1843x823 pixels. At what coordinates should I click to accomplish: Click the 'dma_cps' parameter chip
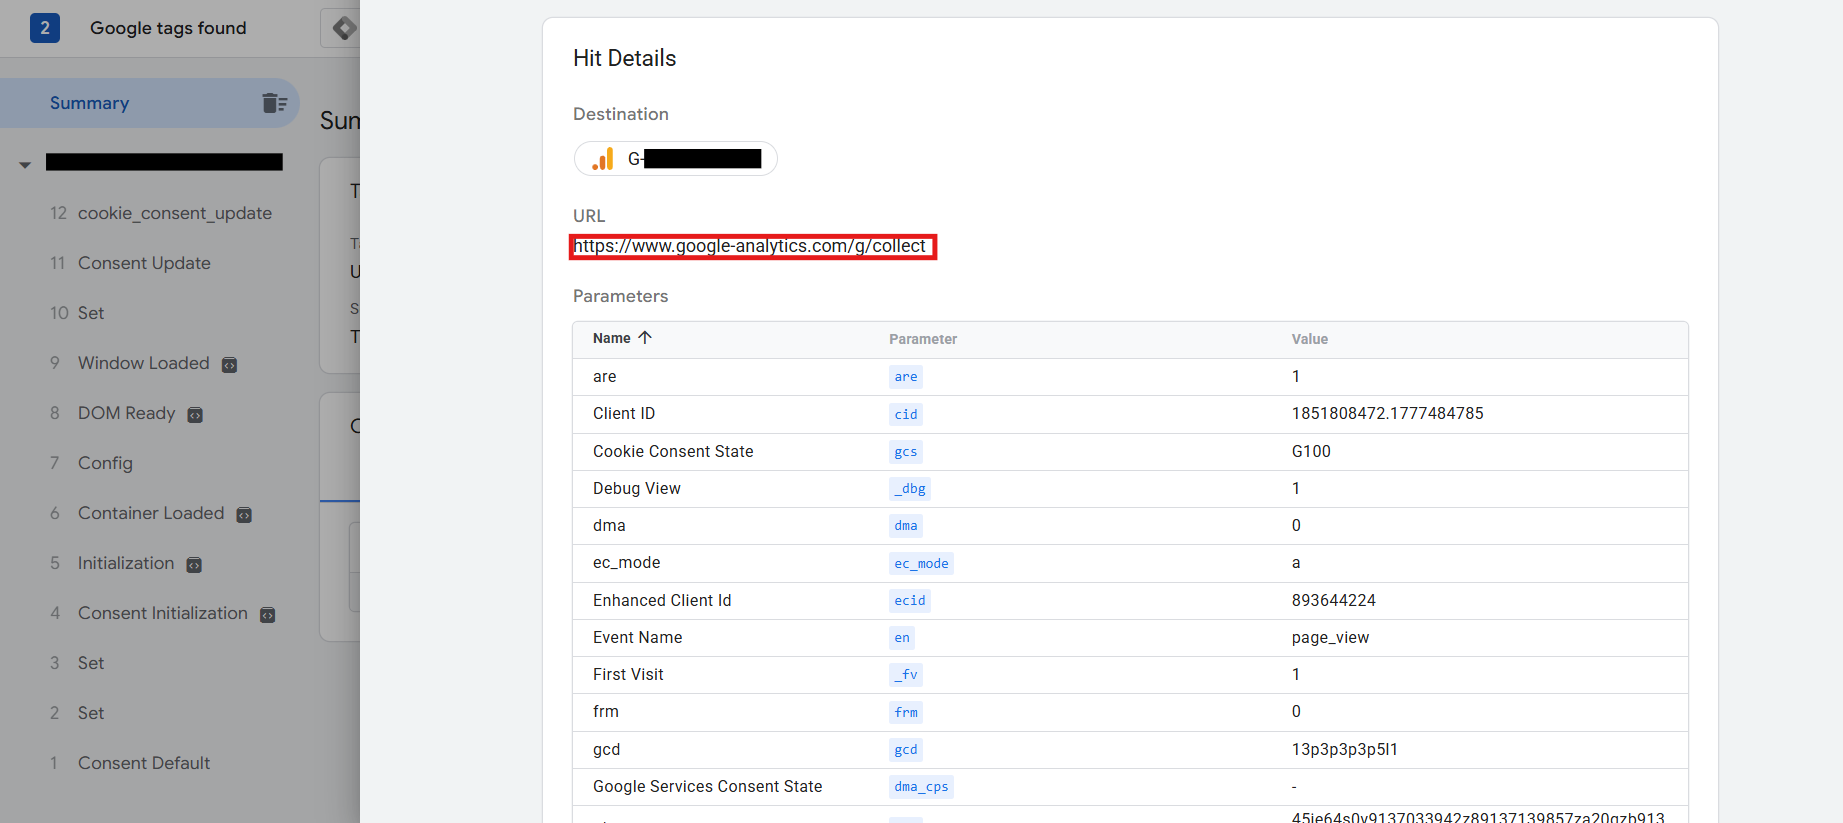point(921,787)
